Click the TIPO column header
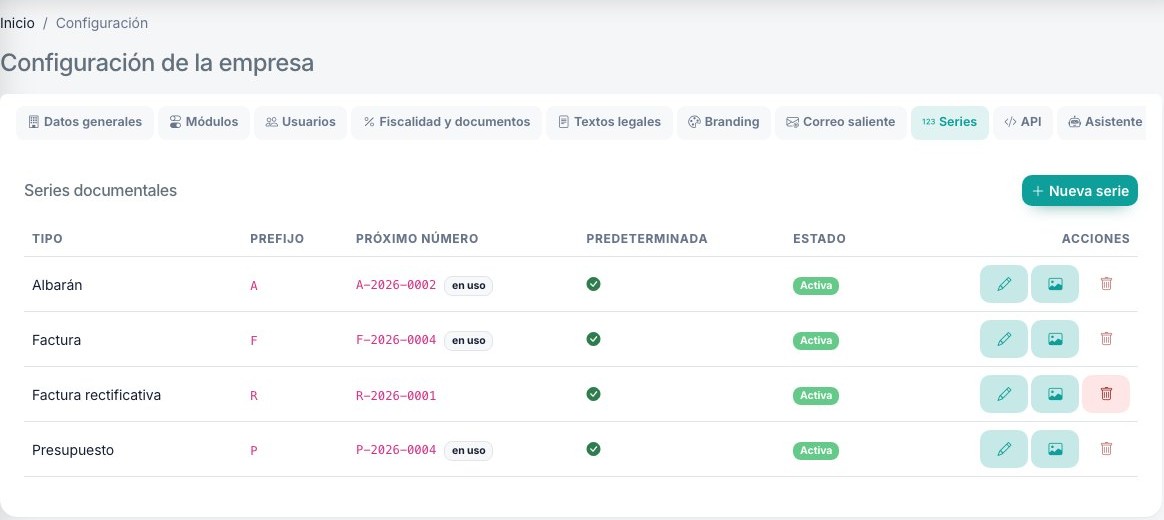Image resolution: width=1164 pixels, height=520 pixels. coord(48,238)
